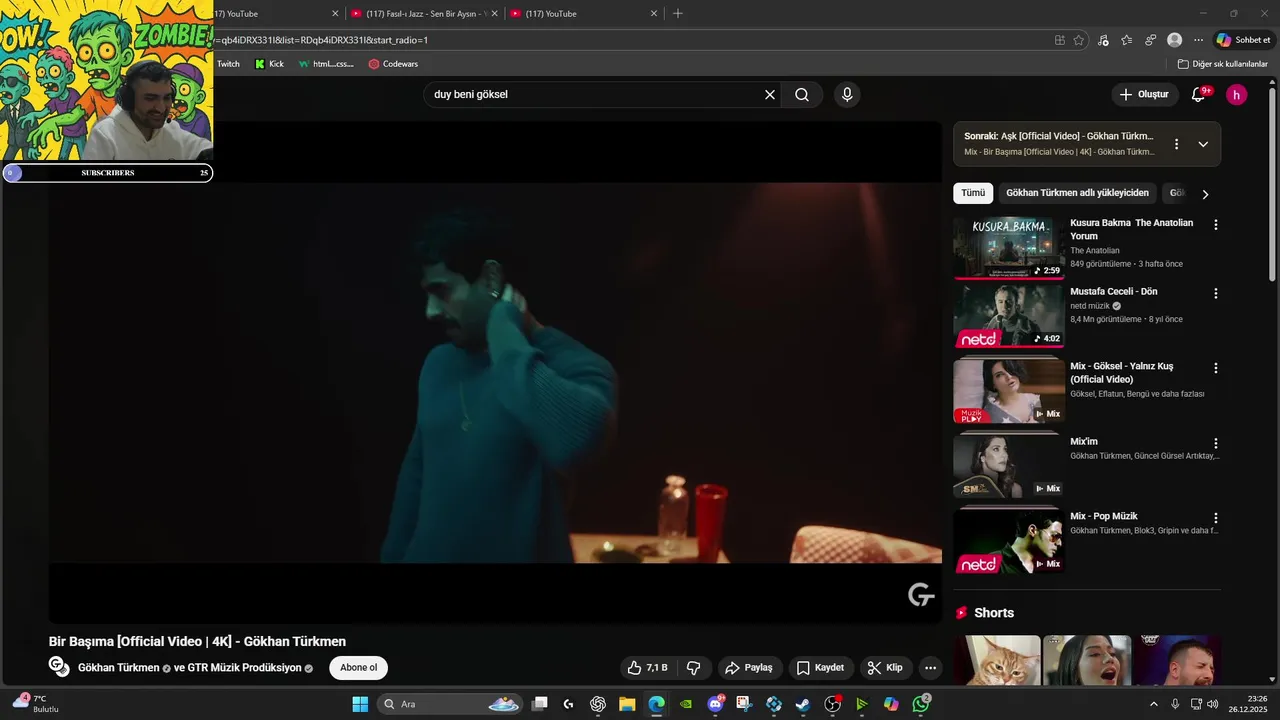
Task: Open the Gökhan Türkmen channel link
Action: point(119,668)
